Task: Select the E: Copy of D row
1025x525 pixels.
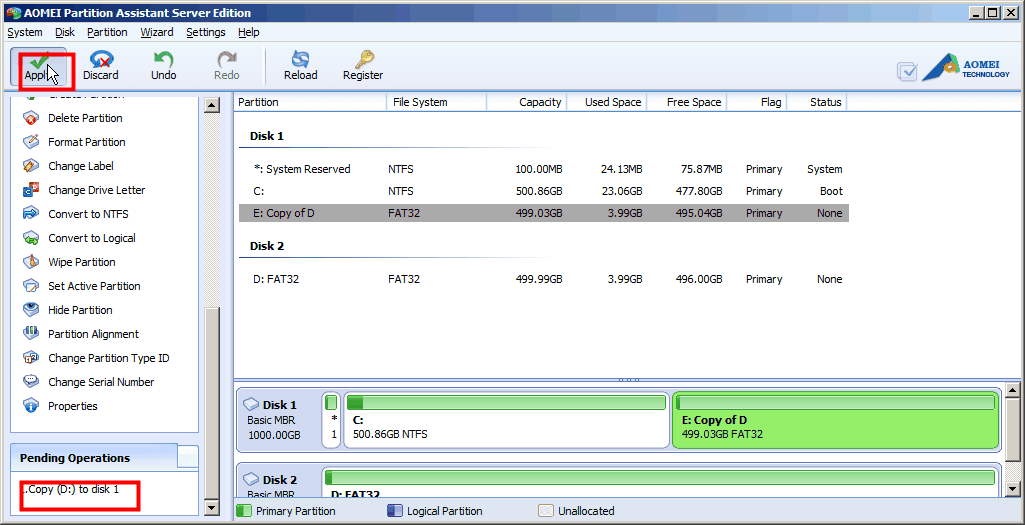Action: pos(544,213)
